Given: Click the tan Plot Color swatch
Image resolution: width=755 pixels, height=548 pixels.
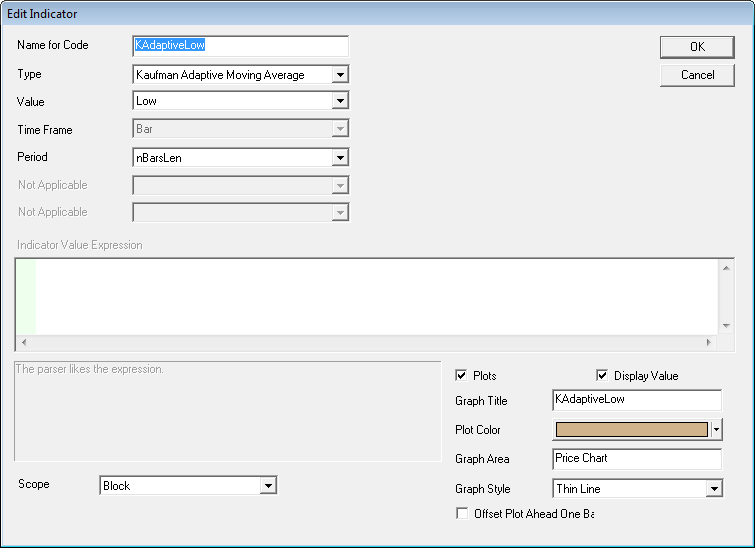Looking at the screenshot, I should [631, 430].
